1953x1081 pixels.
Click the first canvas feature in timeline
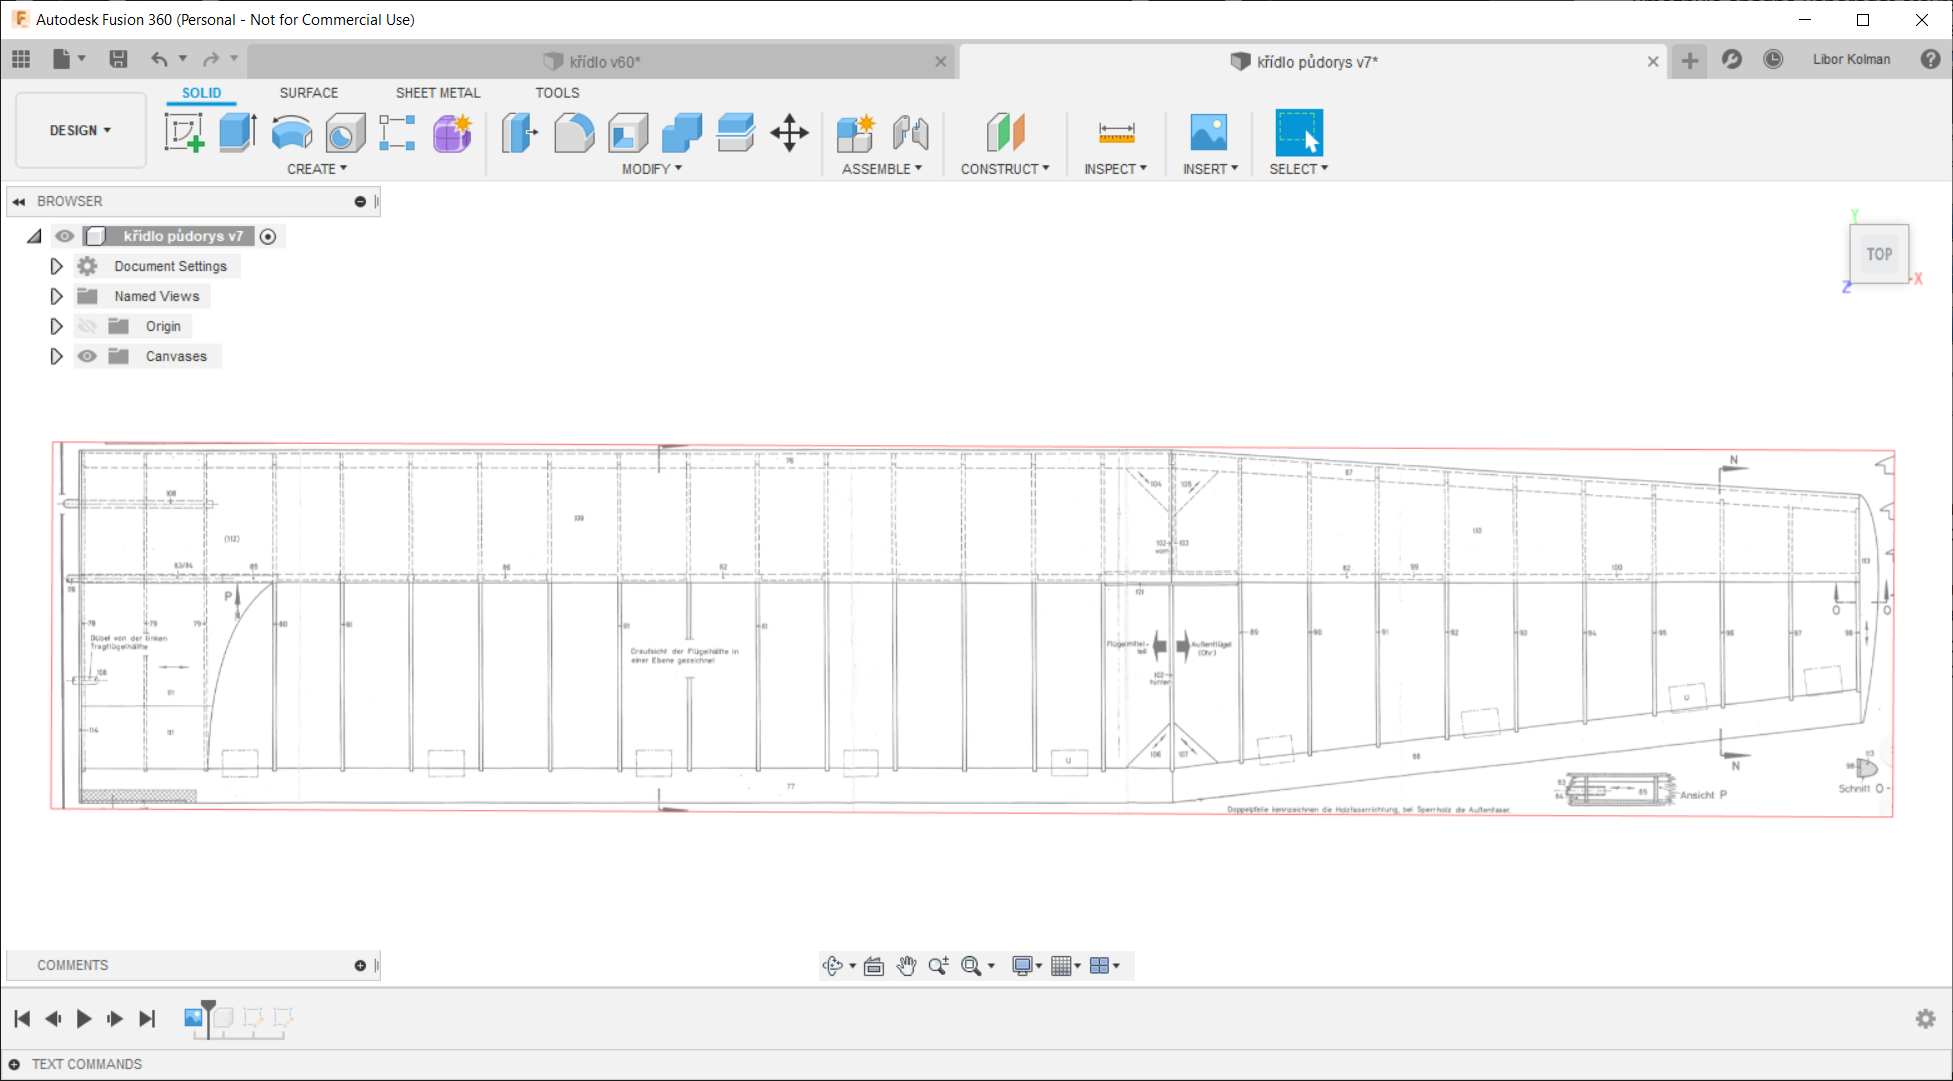[x=194, y=1017]
